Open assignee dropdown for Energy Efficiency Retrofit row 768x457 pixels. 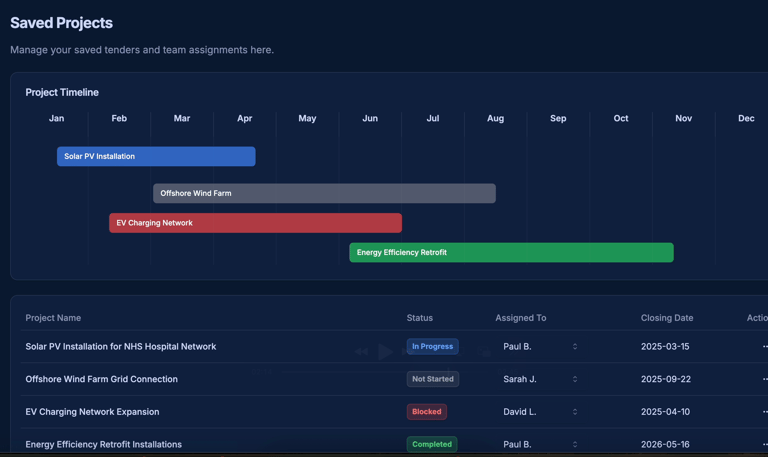[x=540, y=444]
